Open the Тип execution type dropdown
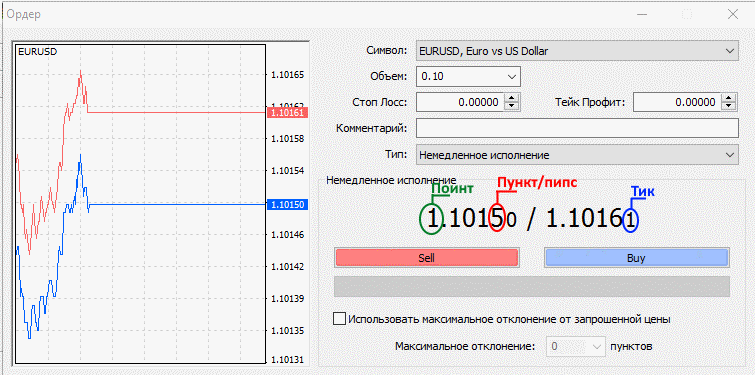Viewport: 755px width, 375px height. tap(577, 155)
